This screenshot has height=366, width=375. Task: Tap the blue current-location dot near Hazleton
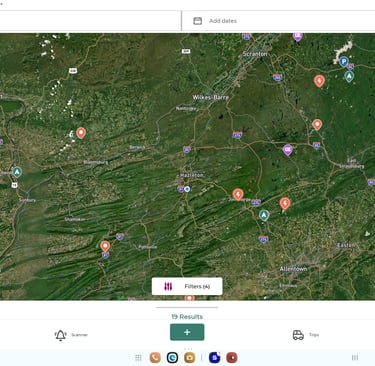[x=187, y=189]
